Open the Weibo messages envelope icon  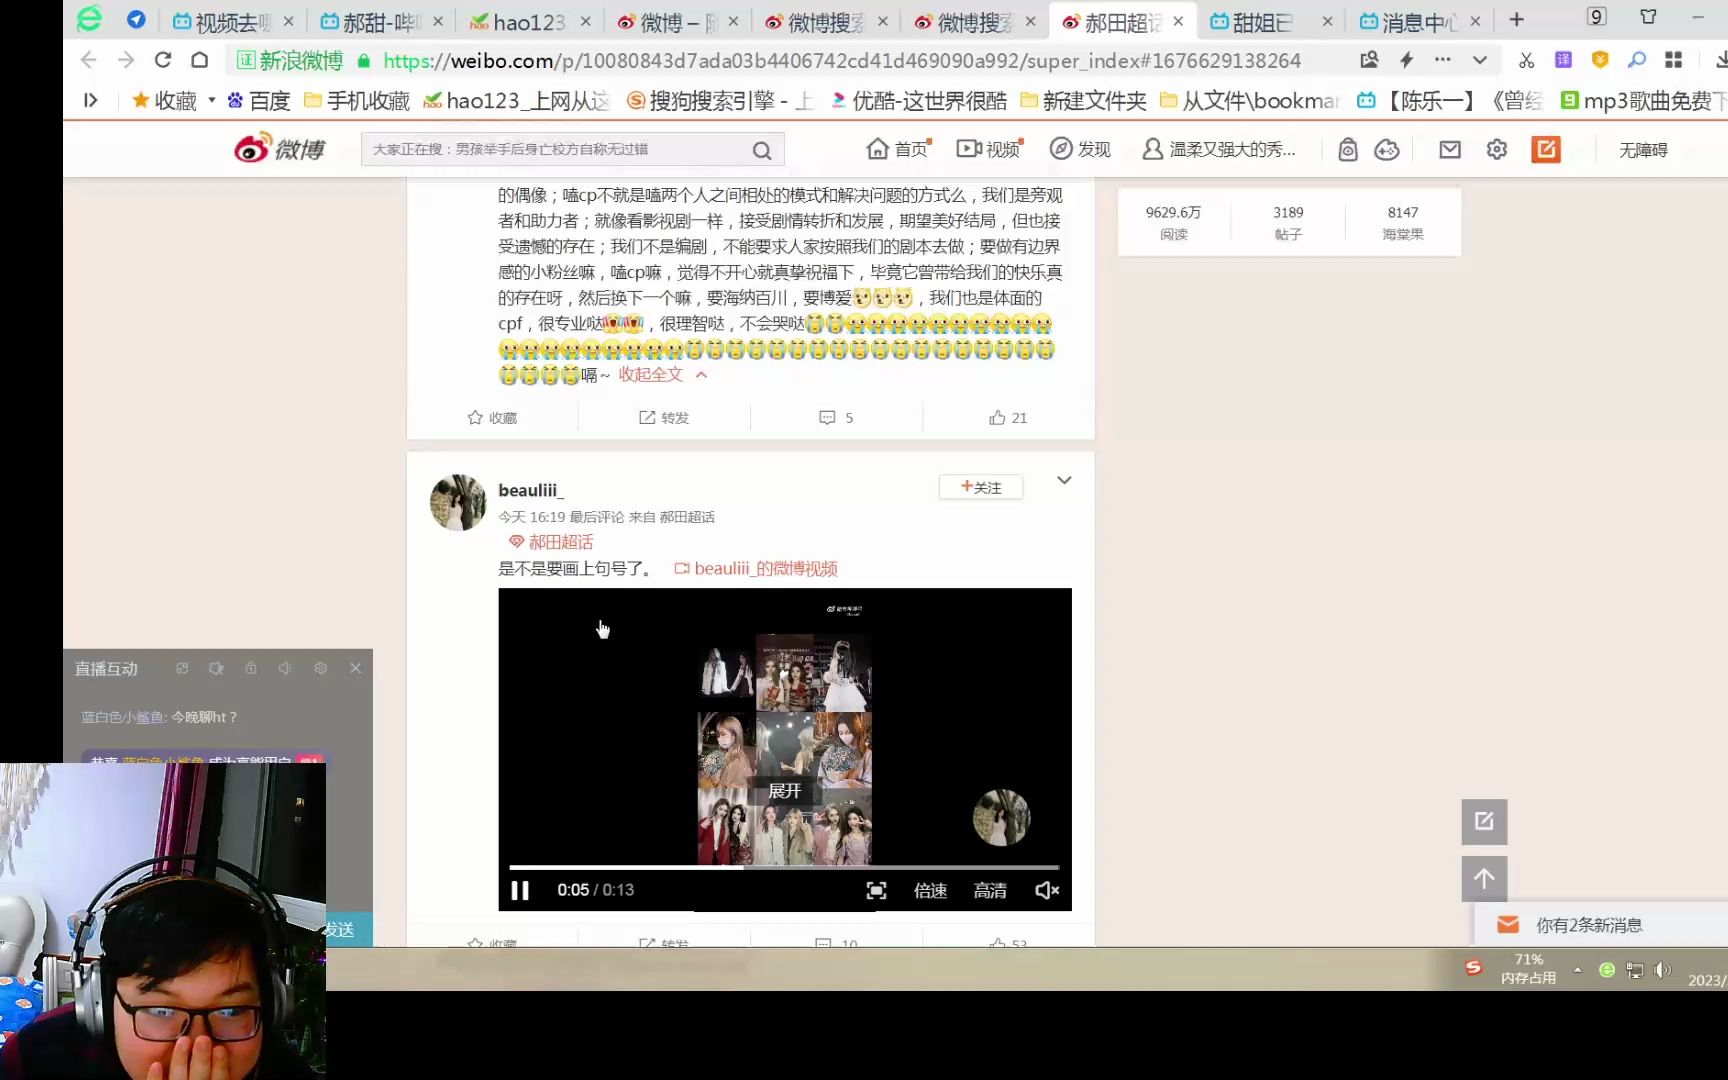(1450, 150)
